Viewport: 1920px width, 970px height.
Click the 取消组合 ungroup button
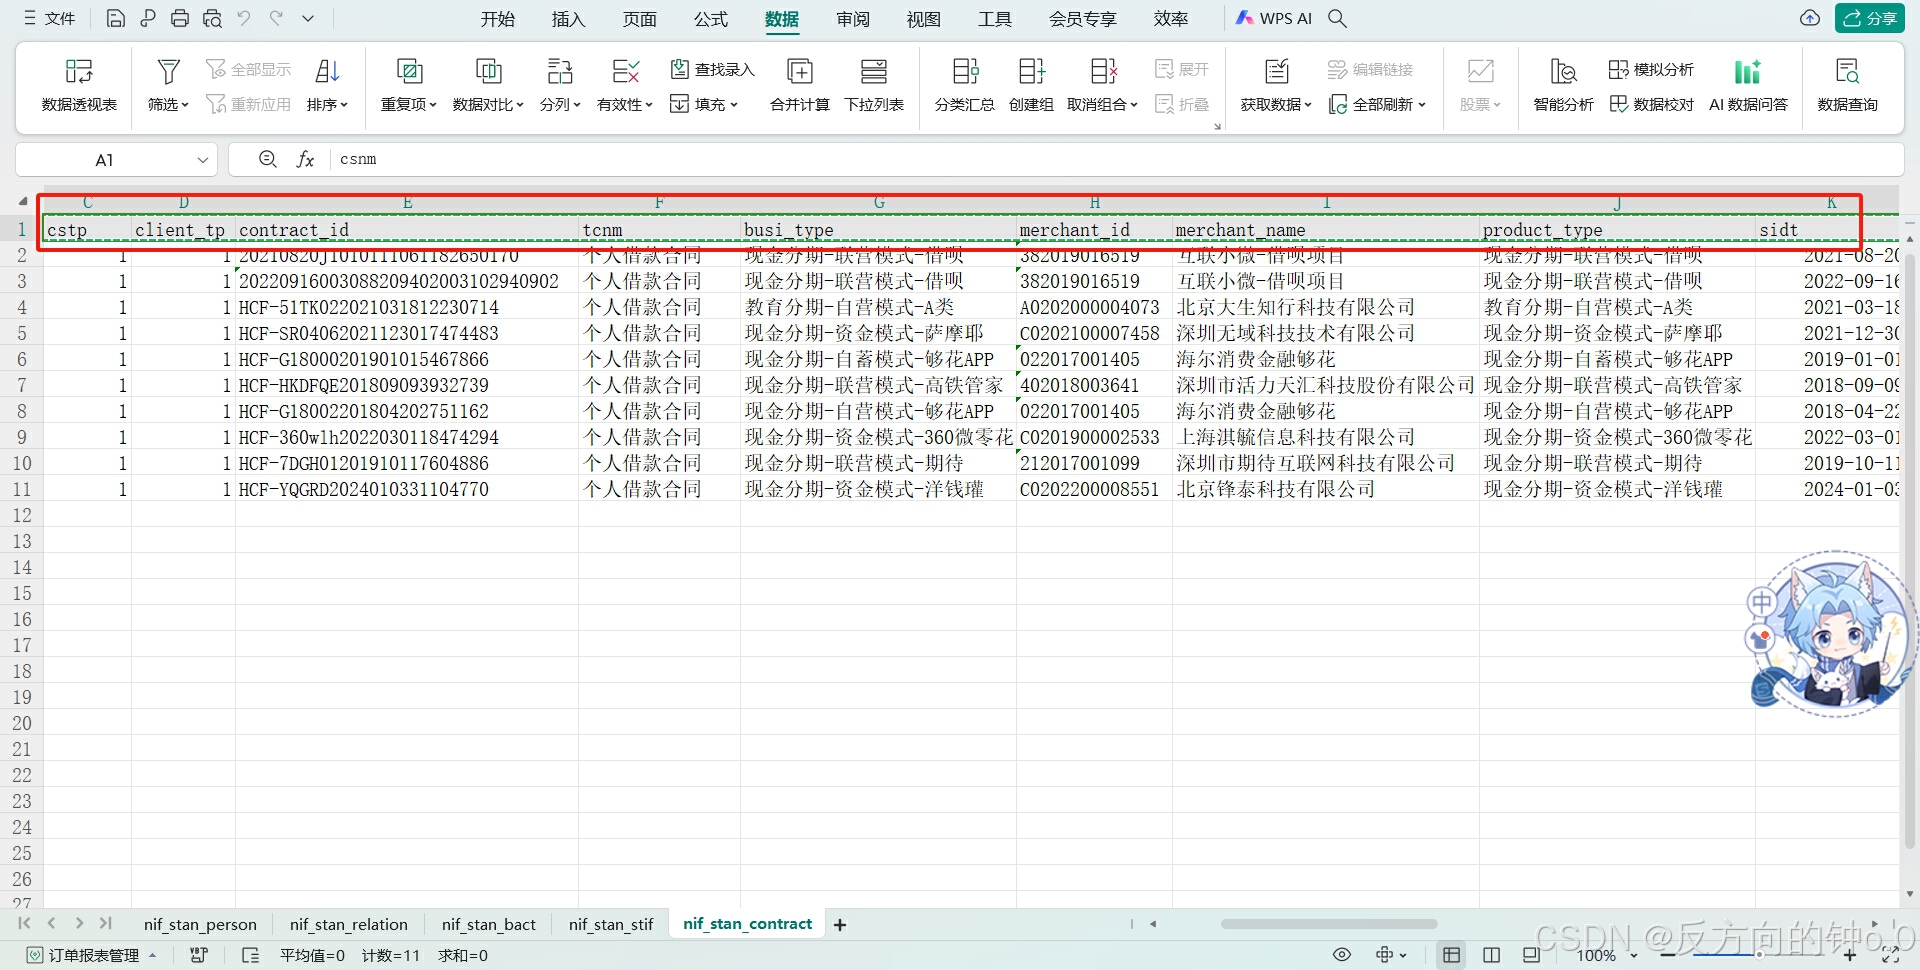tap(1102, 84)
